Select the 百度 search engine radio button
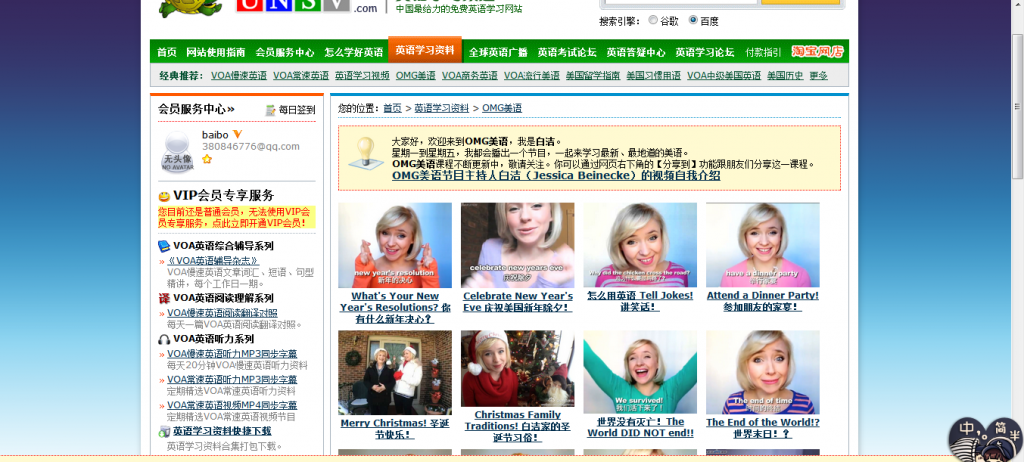The image size is (1024, 462). [x=693, y=20]
